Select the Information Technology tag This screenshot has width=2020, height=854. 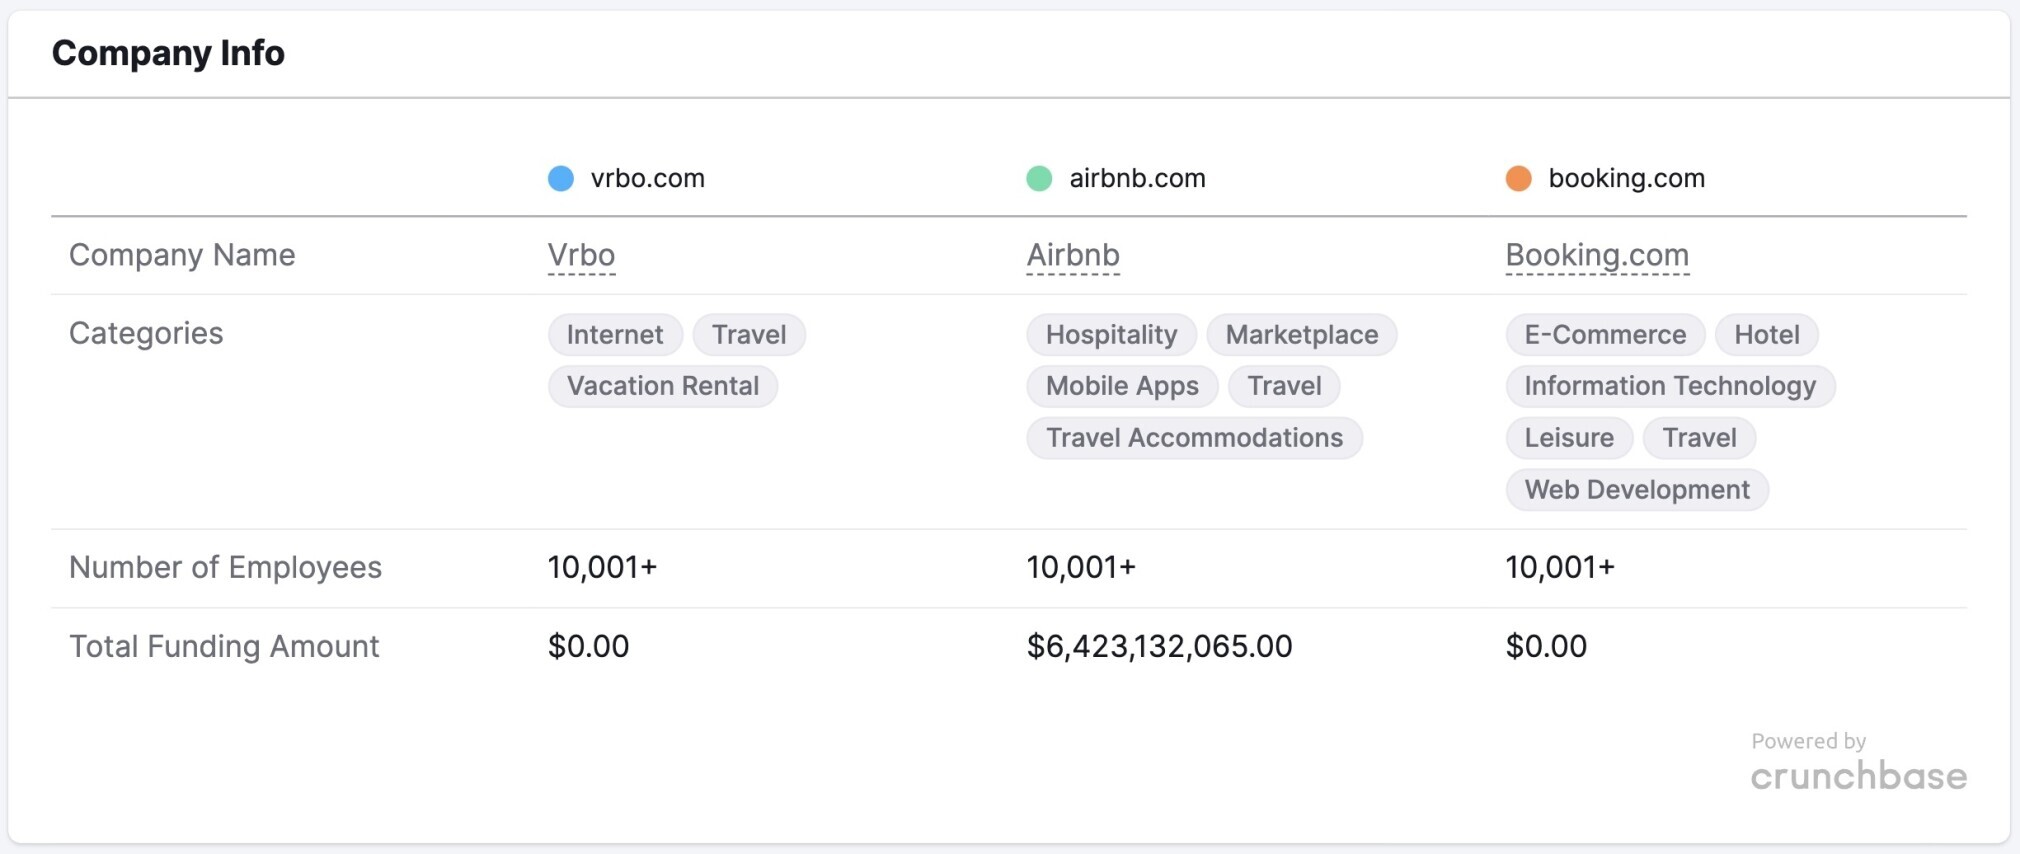(1669, 387)
